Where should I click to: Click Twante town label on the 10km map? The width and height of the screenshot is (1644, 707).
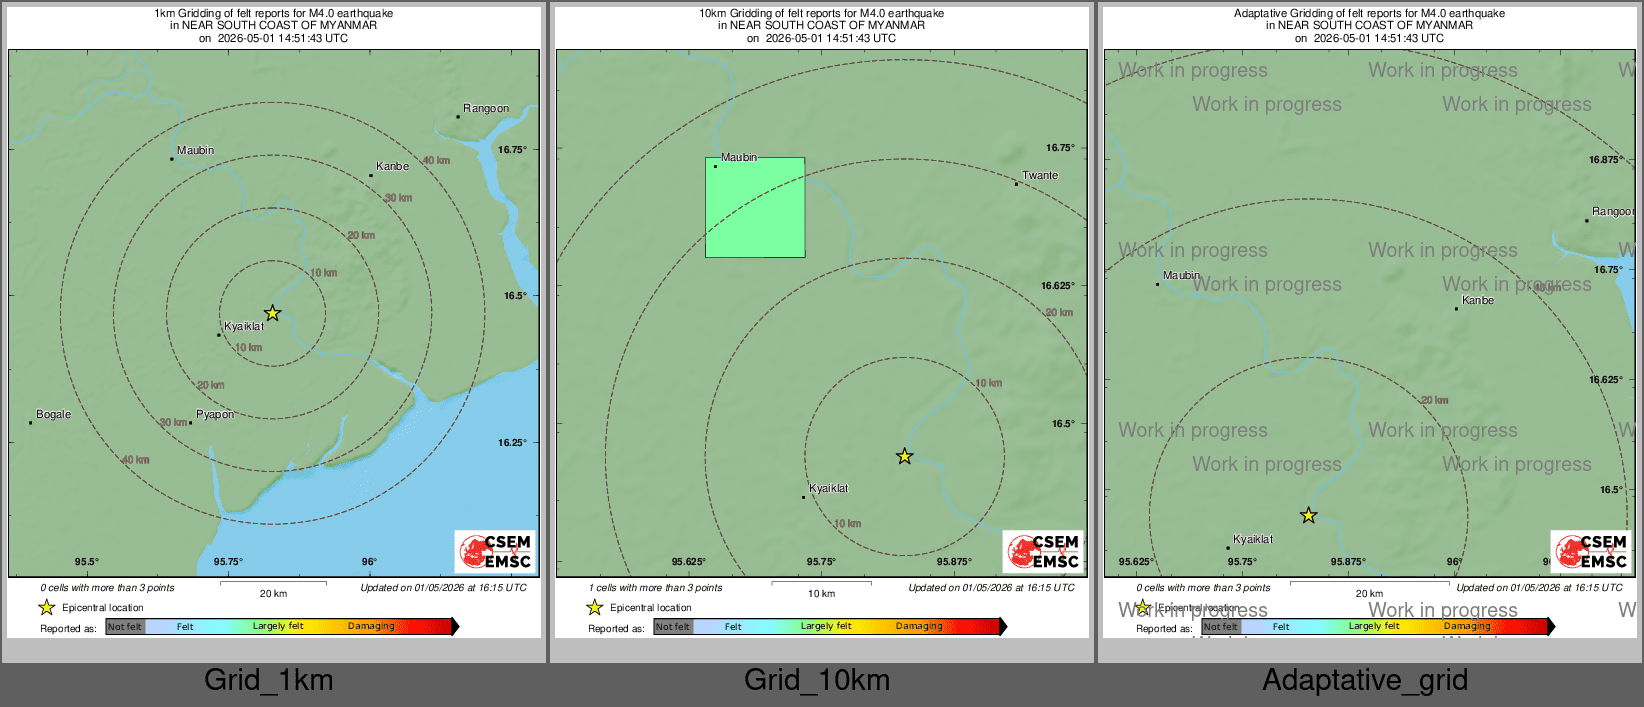pos(1040,175)
